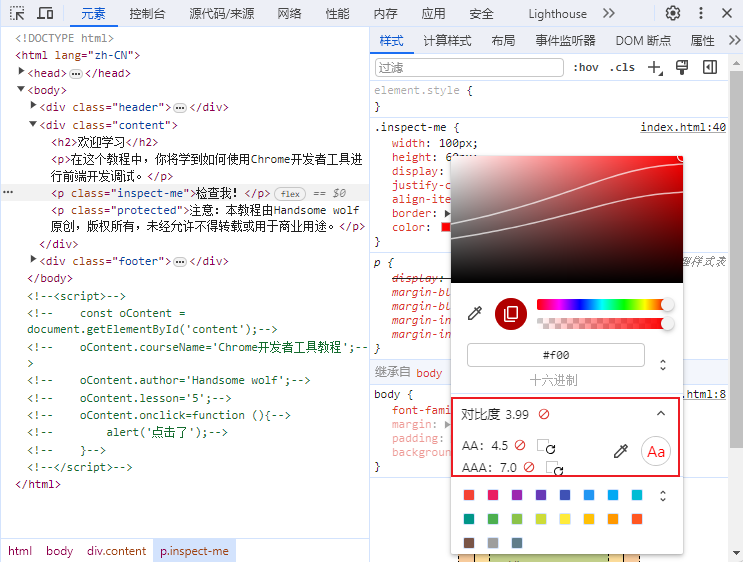Select the h2 欢迎学习 element row
The height and width of the screenshot is (562, 743).
tap(185, 142)
